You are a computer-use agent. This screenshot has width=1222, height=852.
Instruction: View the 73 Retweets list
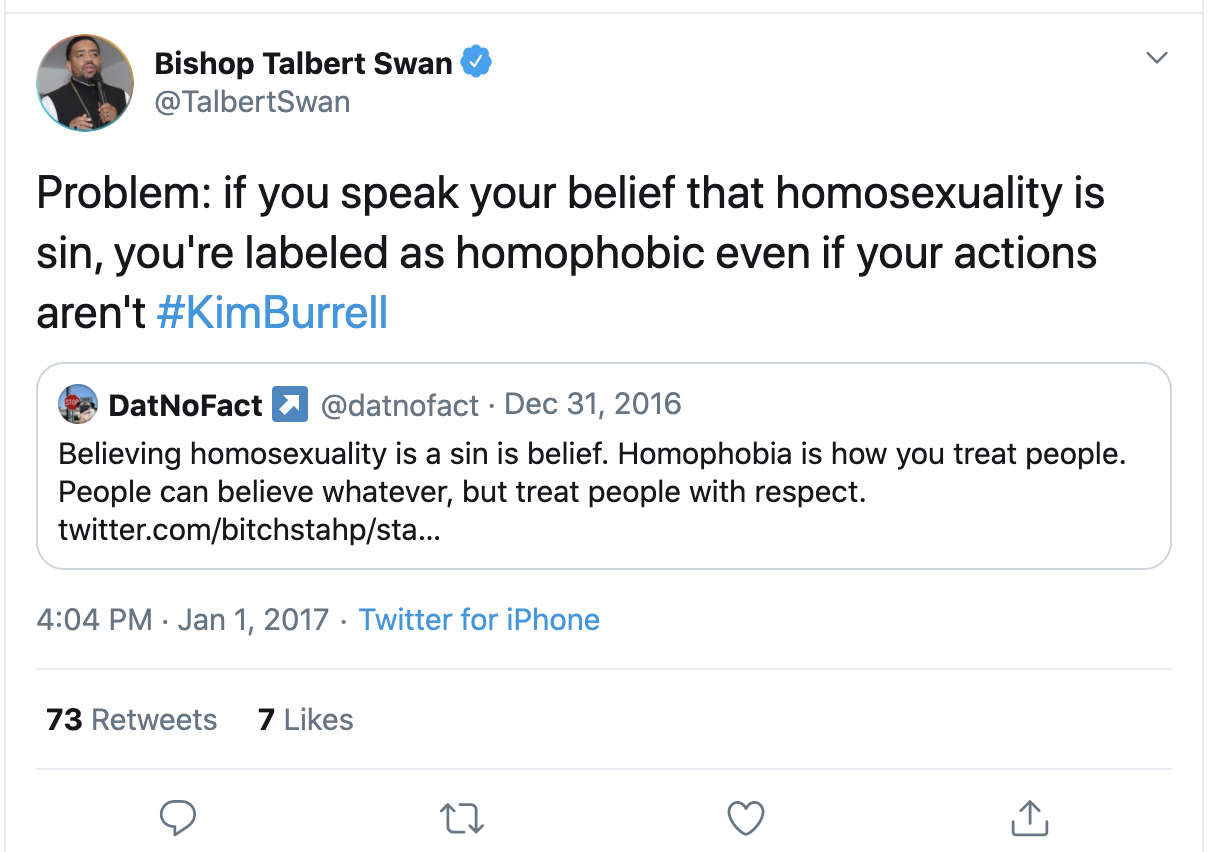point(132,720)
